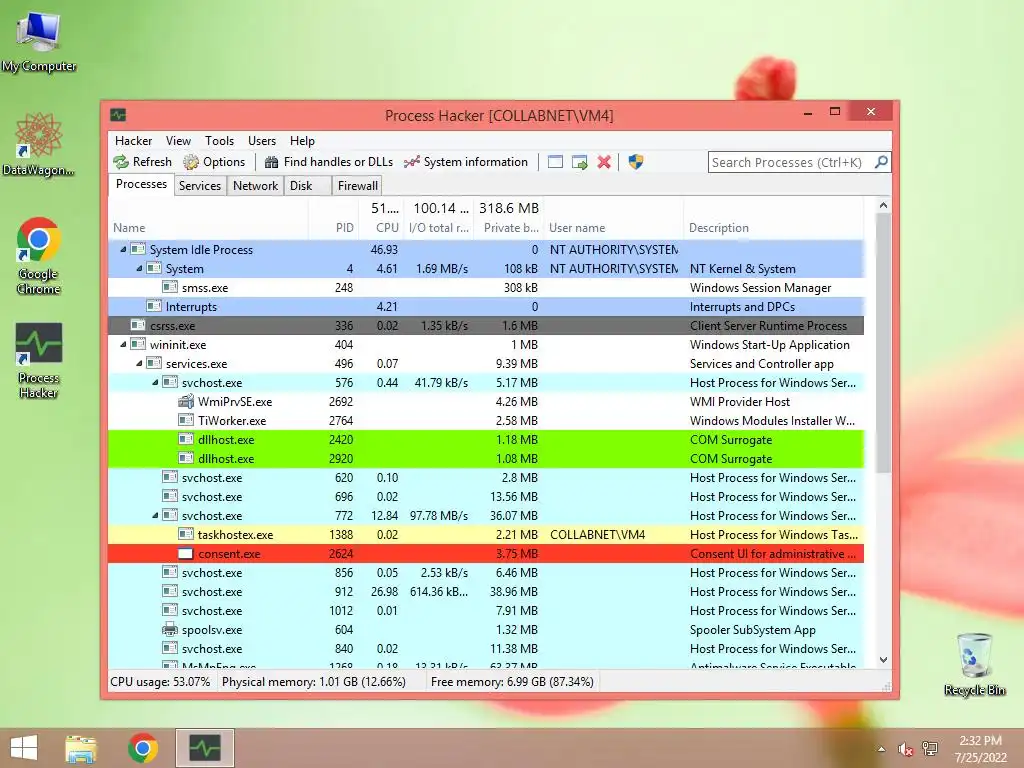Collapse the System Idle Process tree

[x=123, y=249]
